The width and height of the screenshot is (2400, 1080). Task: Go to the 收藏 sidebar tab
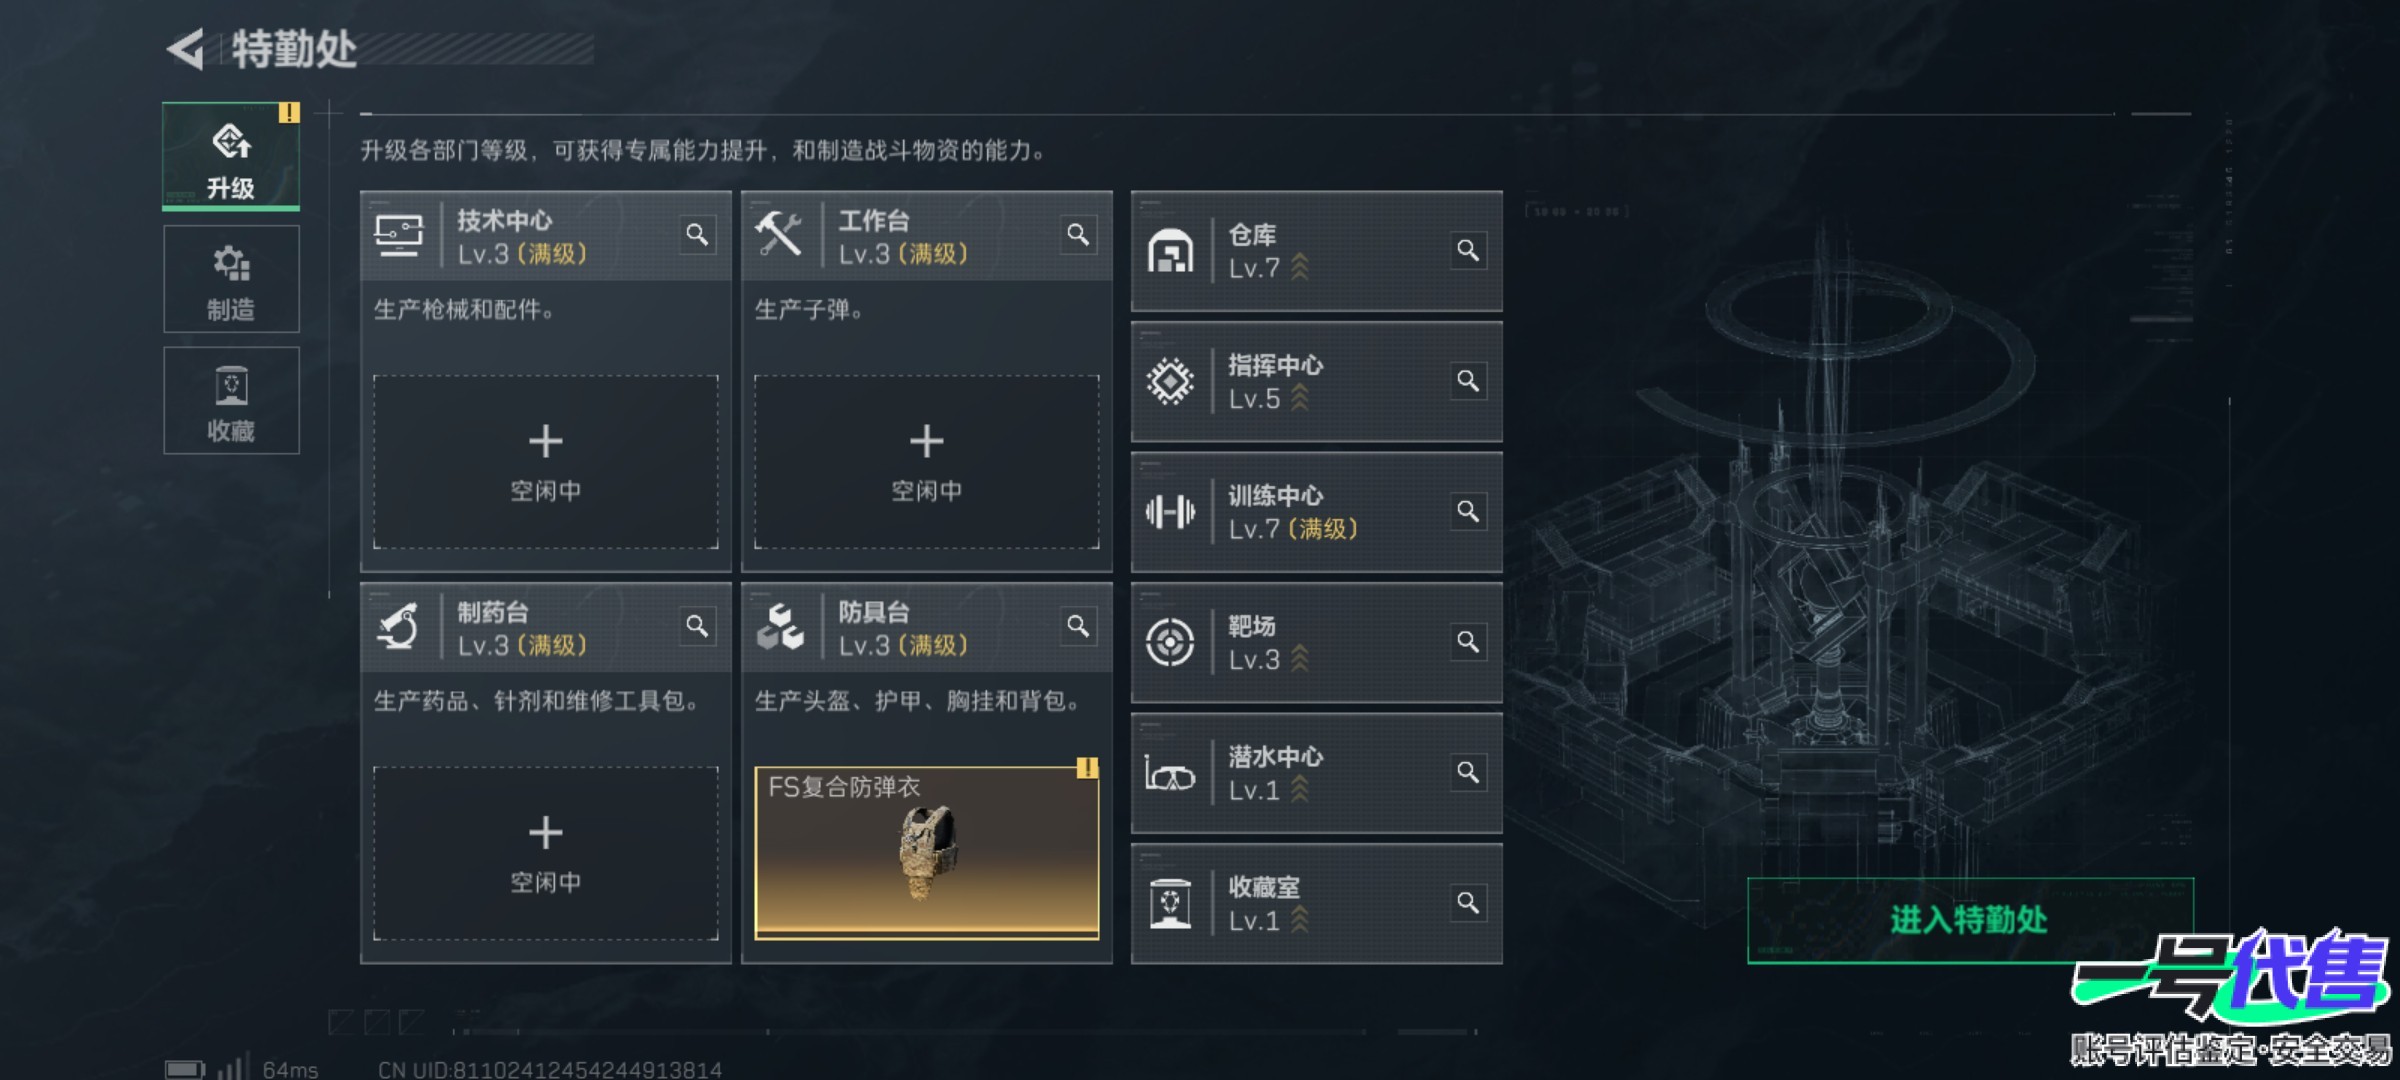click(x=231, y=401)
